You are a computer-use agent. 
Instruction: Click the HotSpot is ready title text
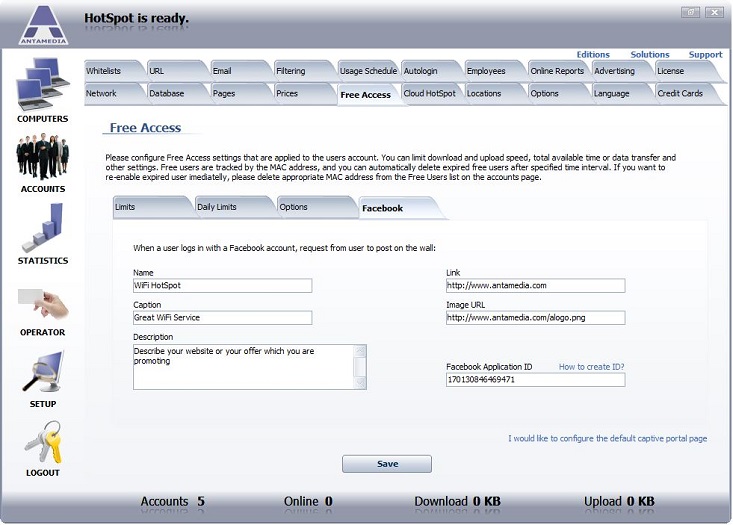click(x=136, y=18)
